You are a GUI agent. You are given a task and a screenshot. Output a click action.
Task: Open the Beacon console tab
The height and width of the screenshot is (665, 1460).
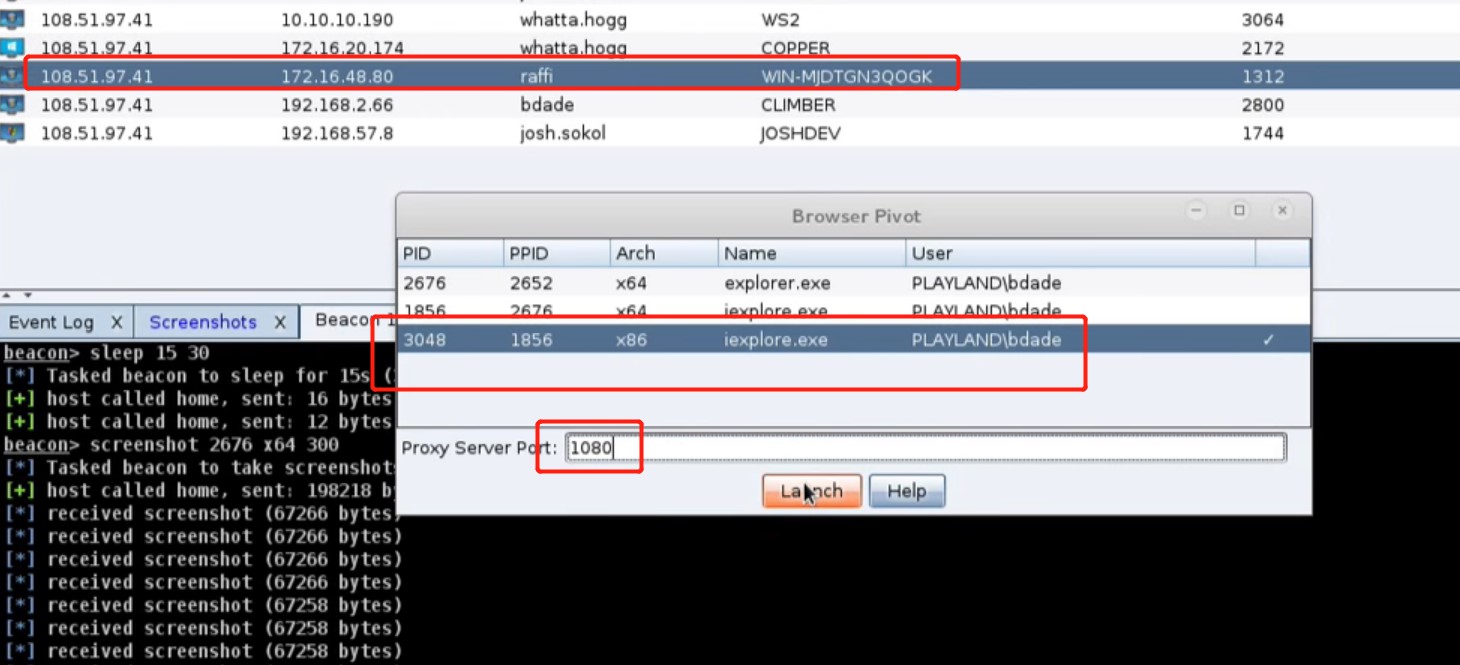point(350,320)
